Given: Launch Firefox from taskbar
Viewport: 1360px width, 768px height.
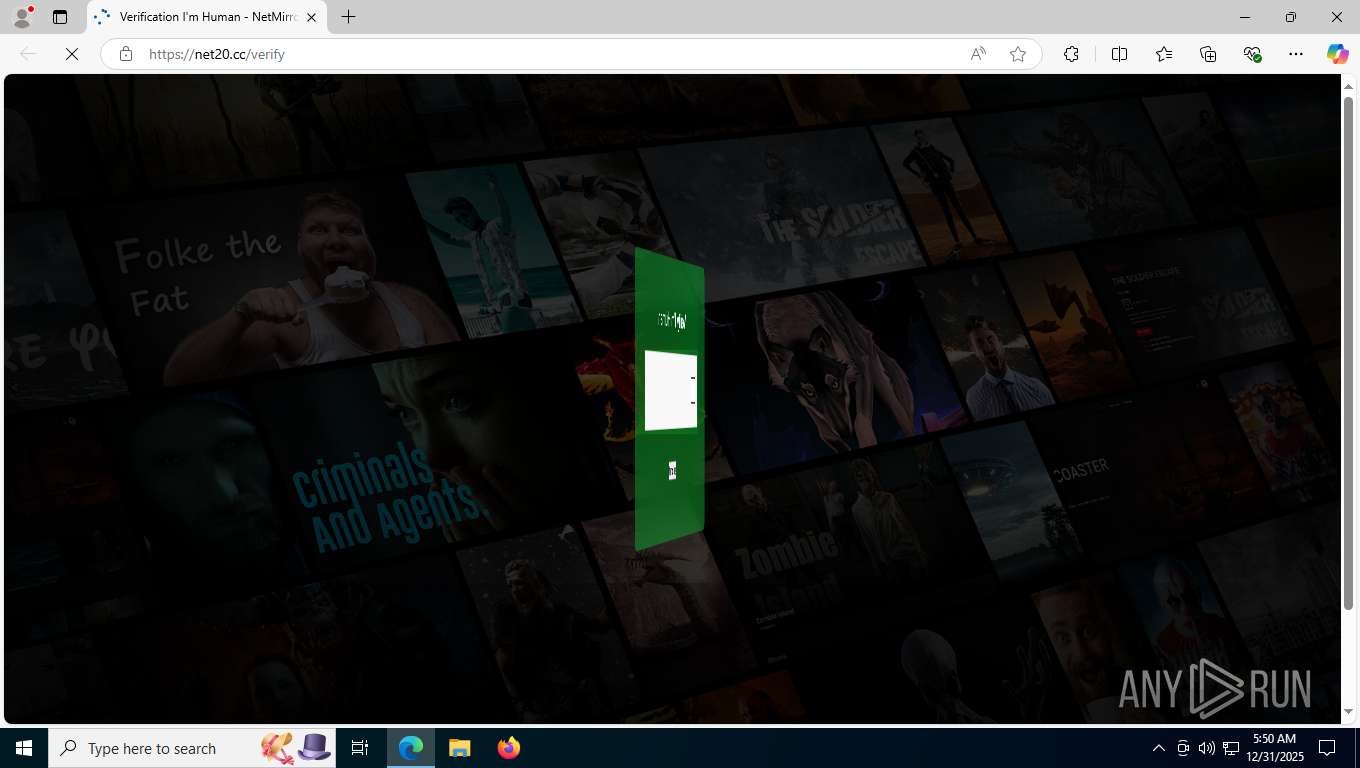Looking at the screenshot, I should tap(508, 748).
